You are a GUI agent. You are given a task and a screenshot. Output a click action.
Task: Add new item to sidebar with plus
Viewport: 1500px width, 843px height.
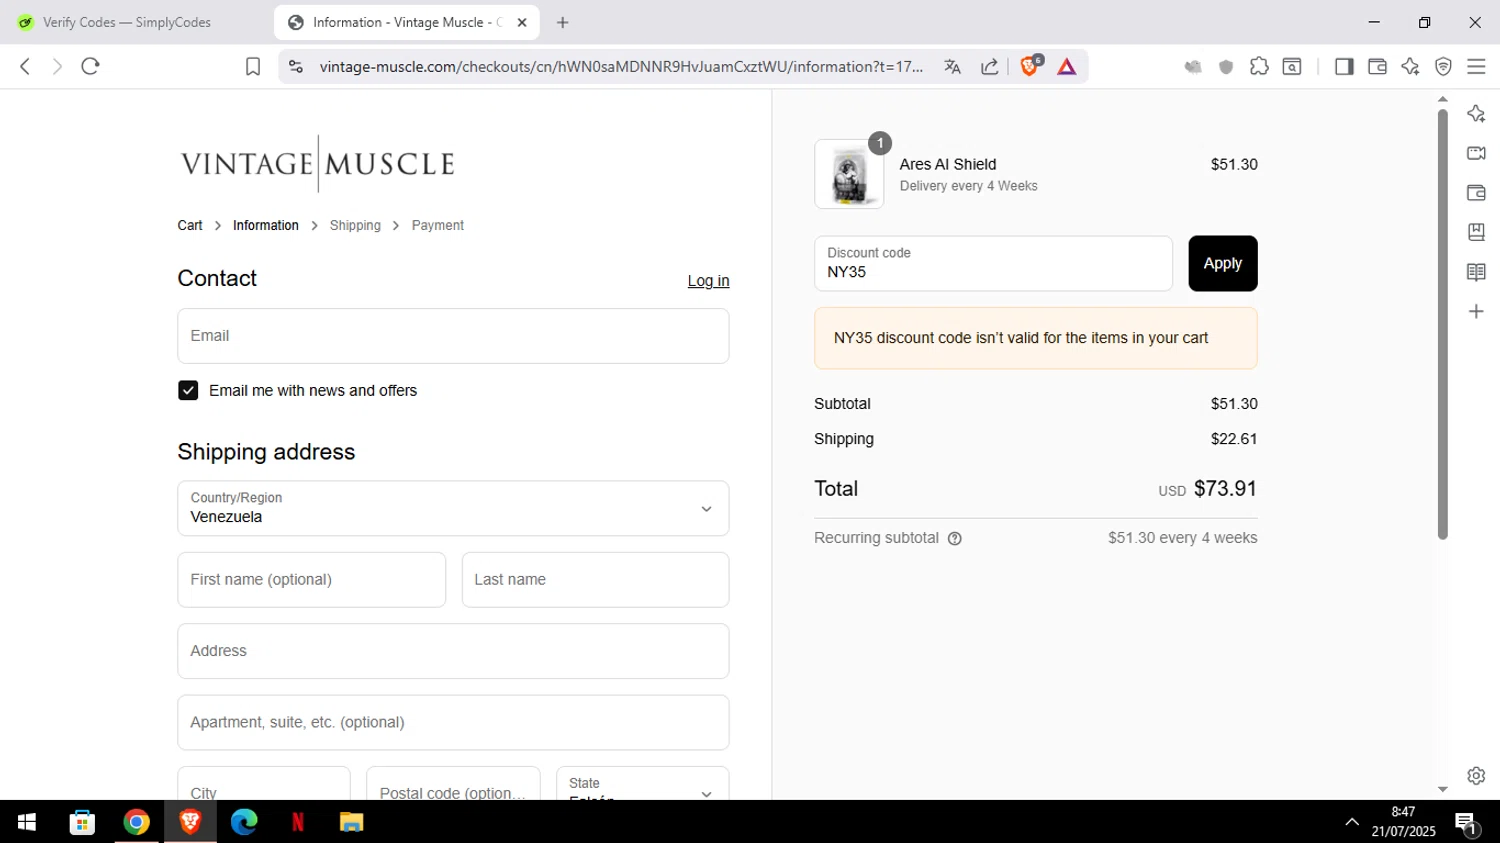click(x=1476, y=312)
